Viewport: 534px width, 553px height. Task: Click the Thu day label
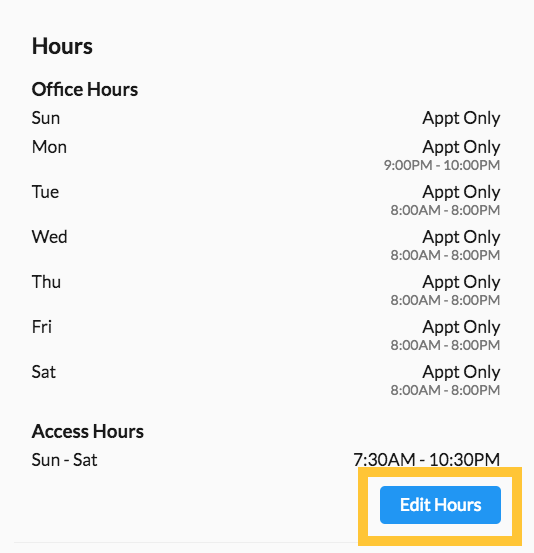click(x=46, y=282)
